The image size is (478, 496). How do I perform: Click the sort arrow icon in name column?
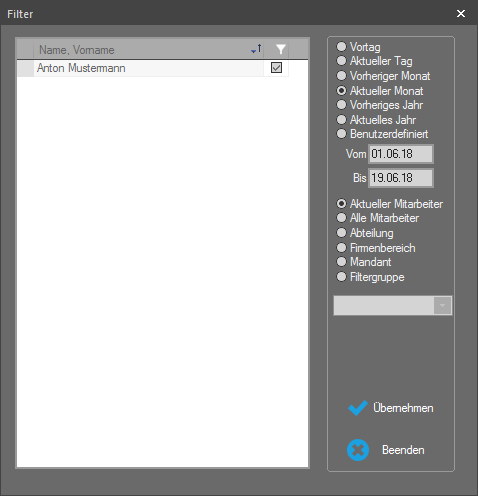[256, 49]
